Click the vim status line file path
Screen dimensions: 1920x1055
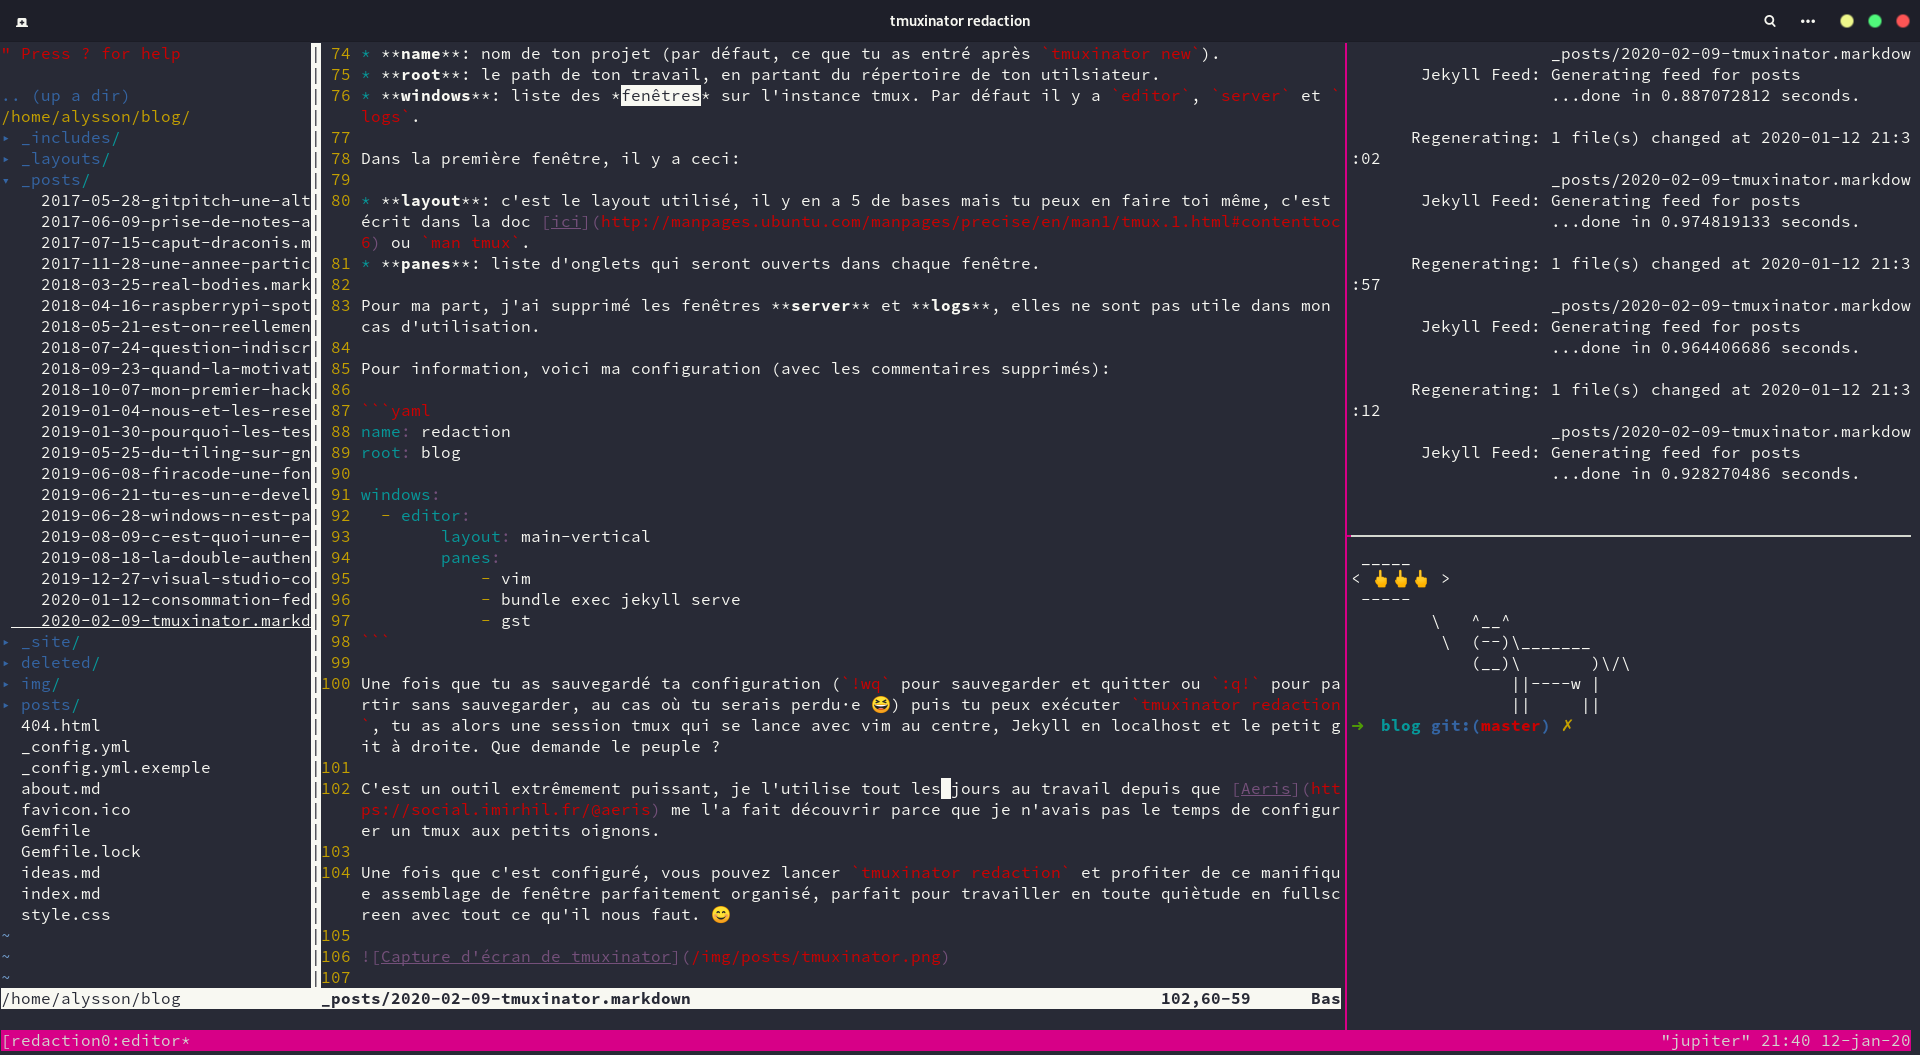pyautogui.click(x=506, y=999)
